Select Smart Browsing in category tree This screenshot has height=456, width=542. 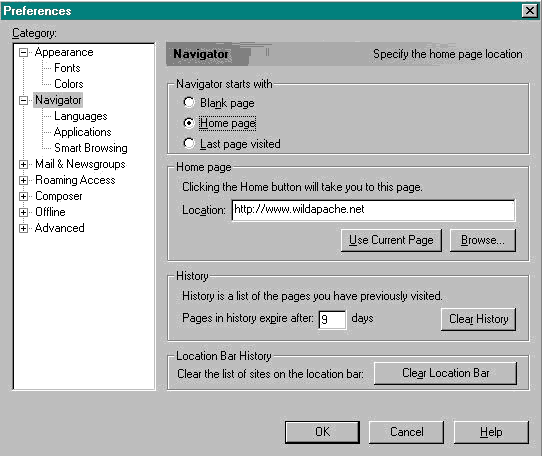click(x=91, y=148)
